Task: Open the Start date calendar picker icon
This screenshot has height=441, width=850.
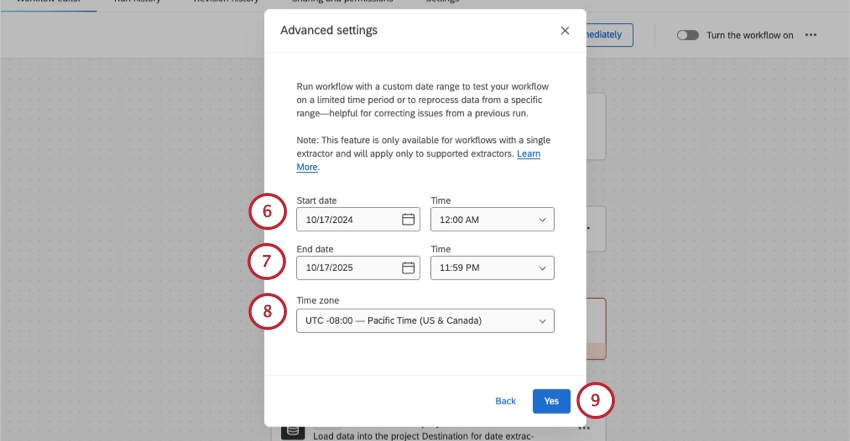Action: [x=408, y=219]
